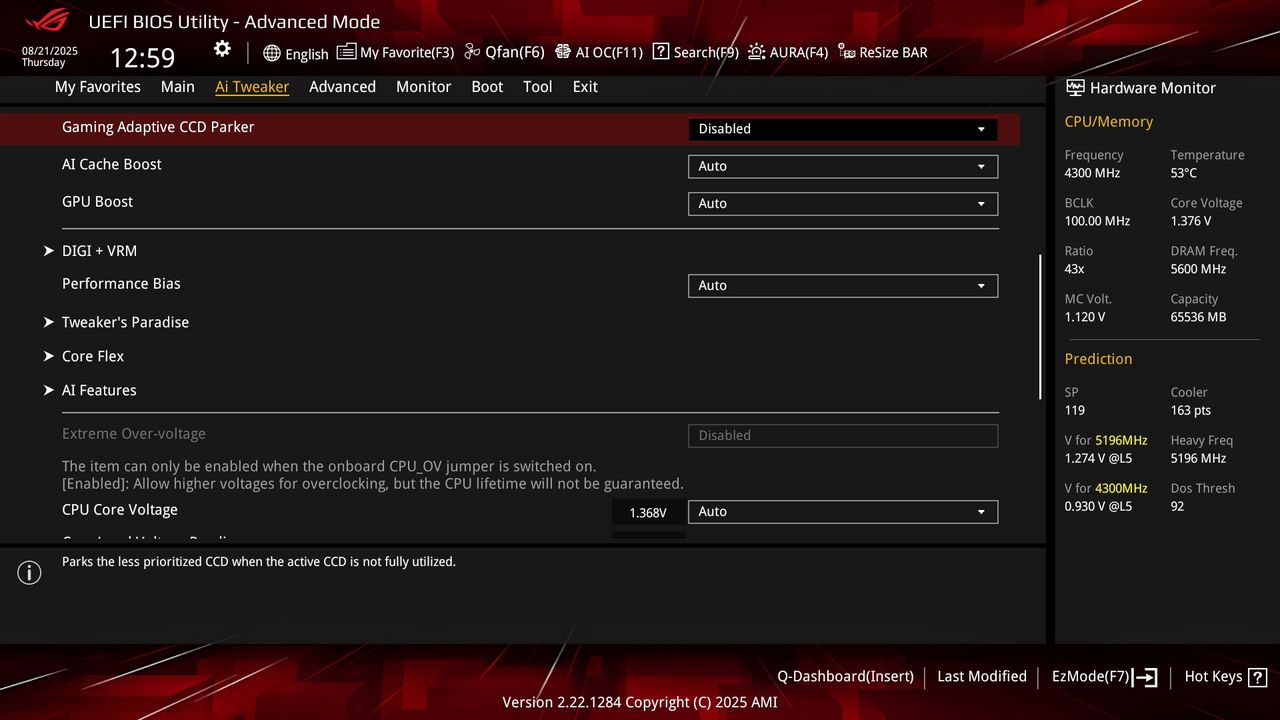The height and width of the screenshot is (720, 1280).
Task: Click the ReSize BAR icon
Action: (x=882, y=52)
